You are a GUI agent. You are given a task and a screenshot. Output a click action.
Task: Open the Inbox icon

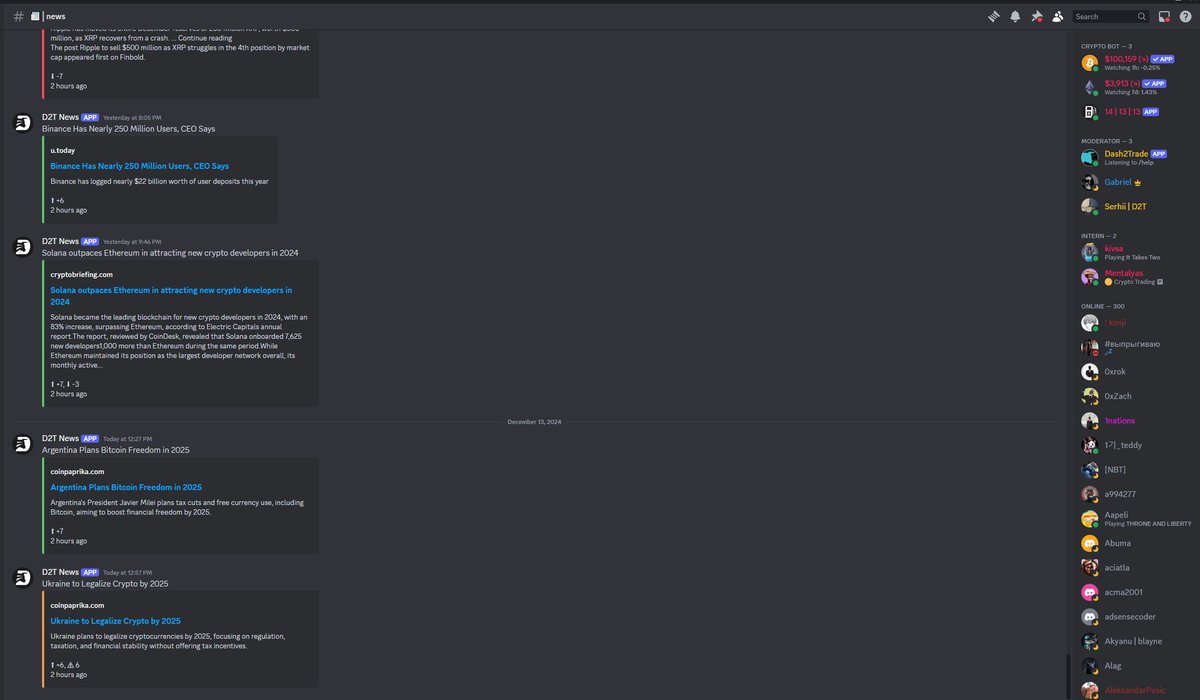pos(1163,16)
